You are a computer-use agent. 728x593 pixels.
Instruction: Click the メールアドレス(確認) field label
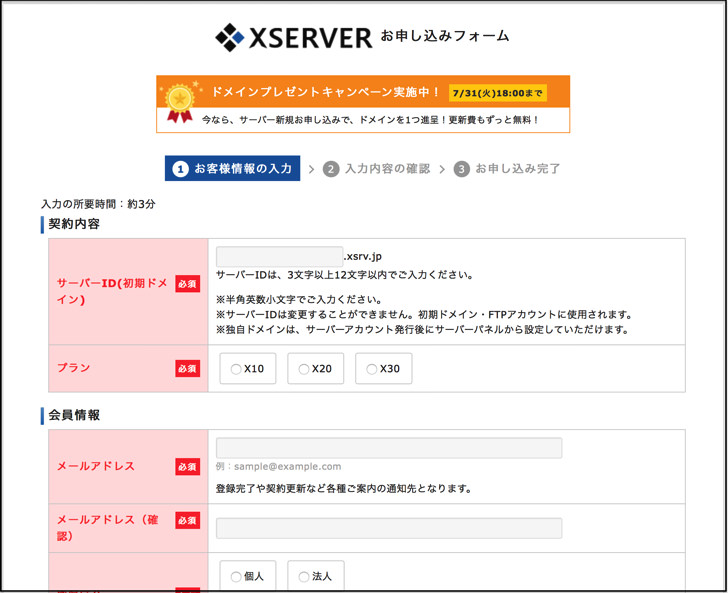click(x=107, y=528)
